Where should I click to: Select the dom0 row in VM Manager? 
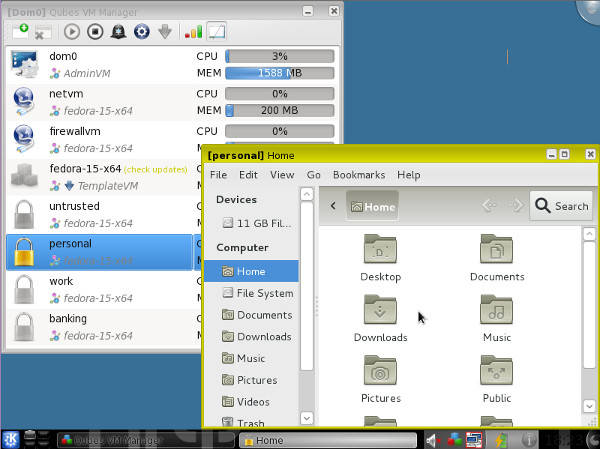click(172, 65)
